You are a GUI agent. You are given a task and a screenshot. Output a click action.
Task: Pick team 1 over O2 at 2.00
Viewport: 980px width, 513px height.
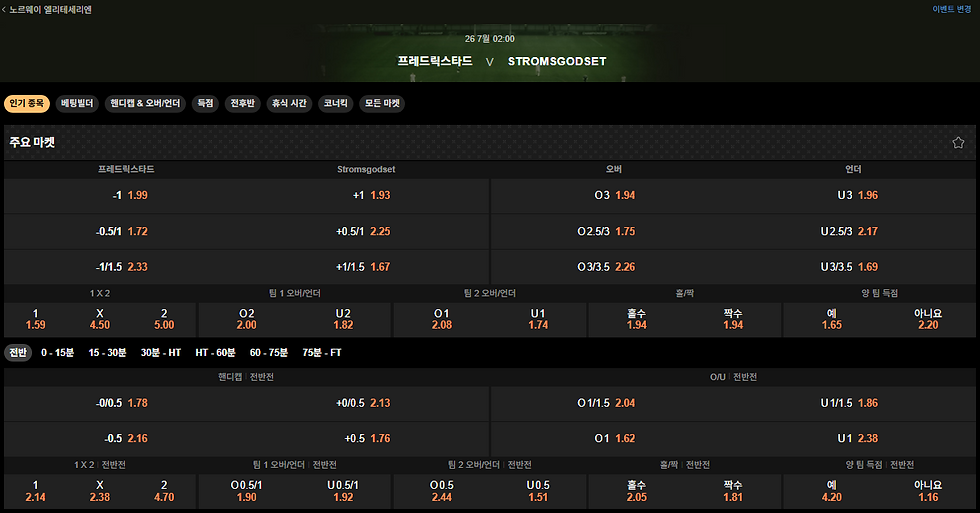click(x=247, y=319)
